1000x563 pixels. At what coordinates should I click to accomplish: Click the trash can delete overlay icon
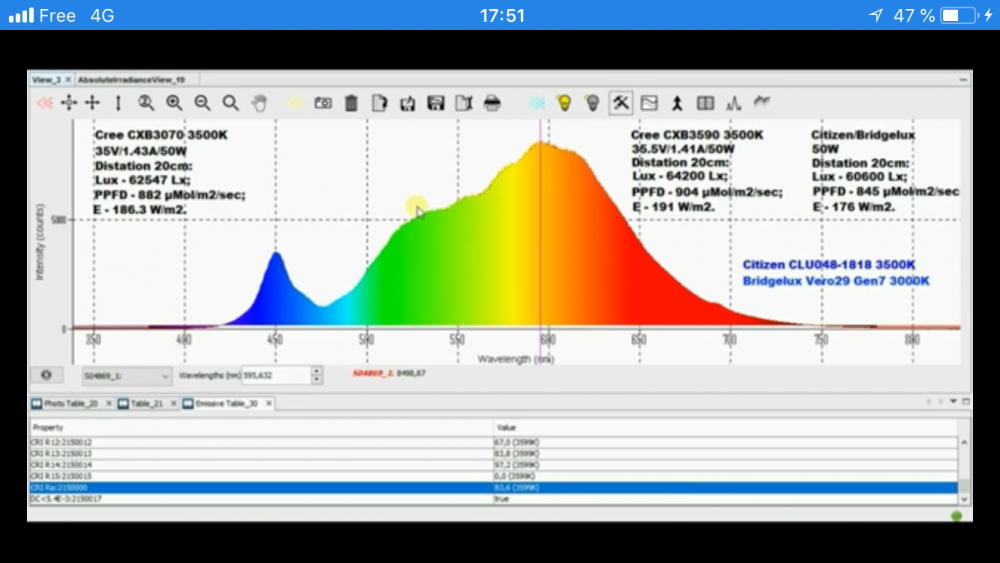point(351,103)
